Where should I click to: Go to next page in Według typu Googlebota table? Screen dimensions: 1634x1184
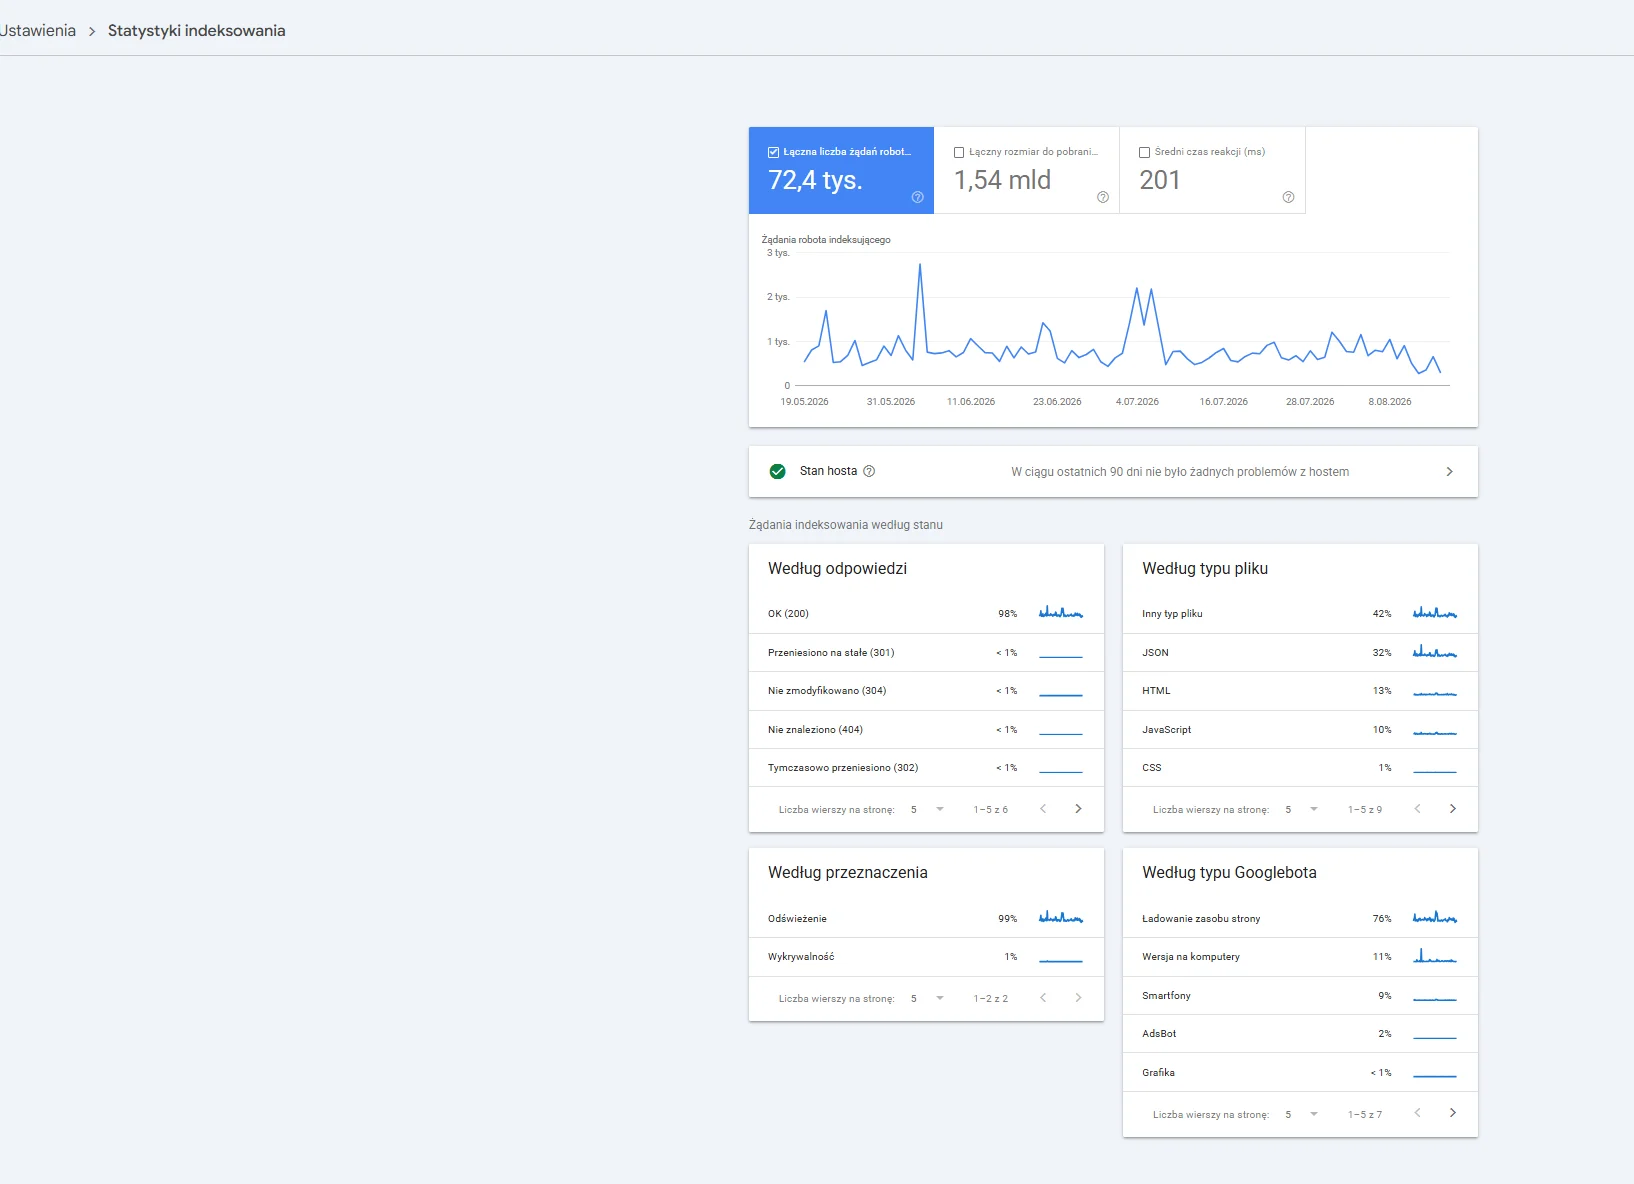(x=1452, y=1113)
